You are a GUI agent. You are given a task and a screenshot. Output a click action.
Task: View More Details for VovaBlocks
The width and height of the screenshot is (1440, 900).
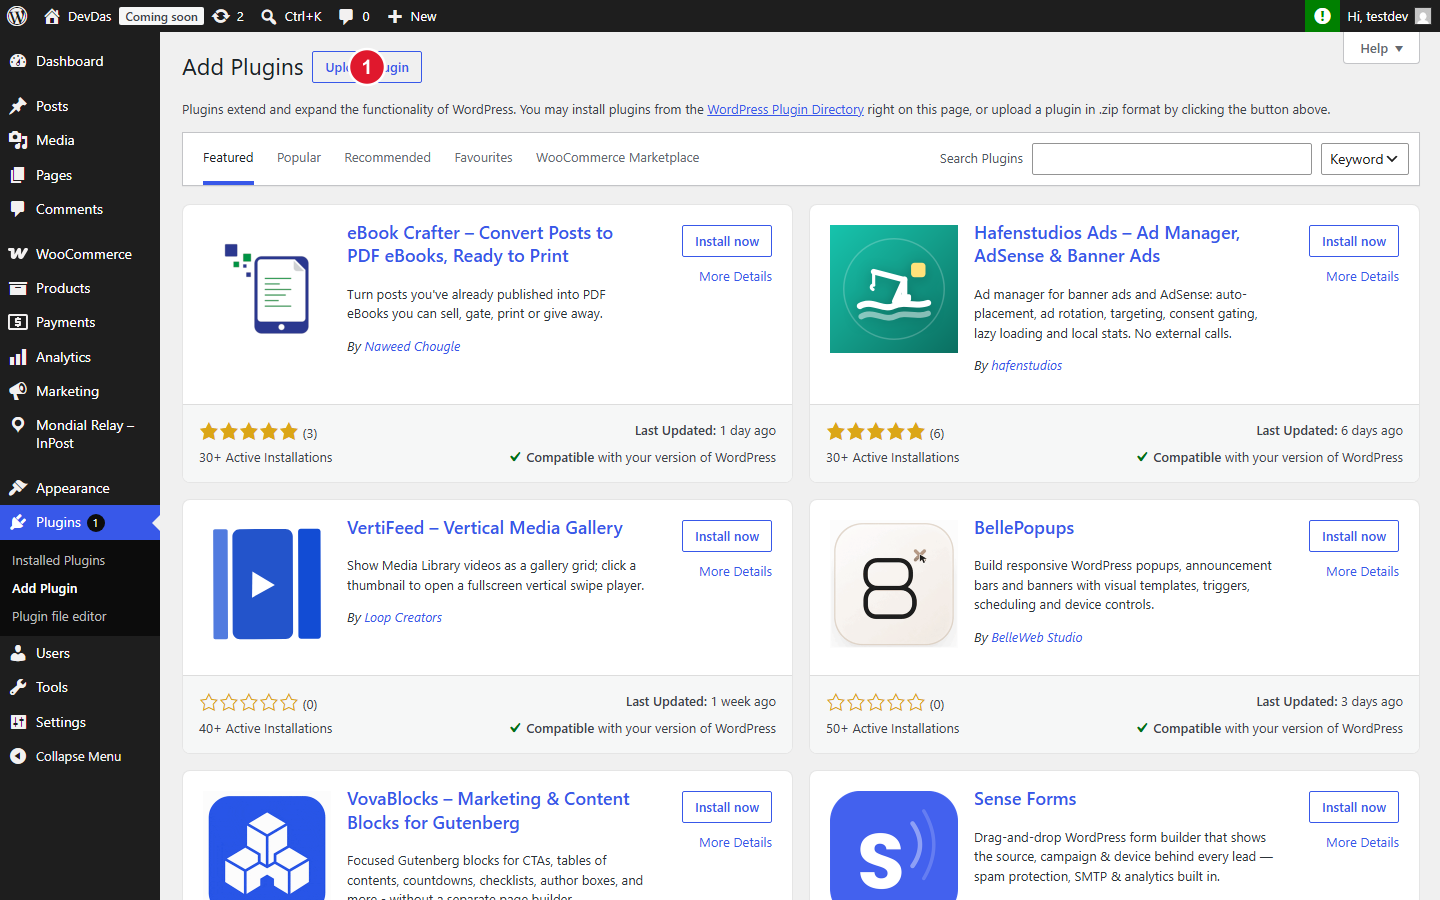735,842
